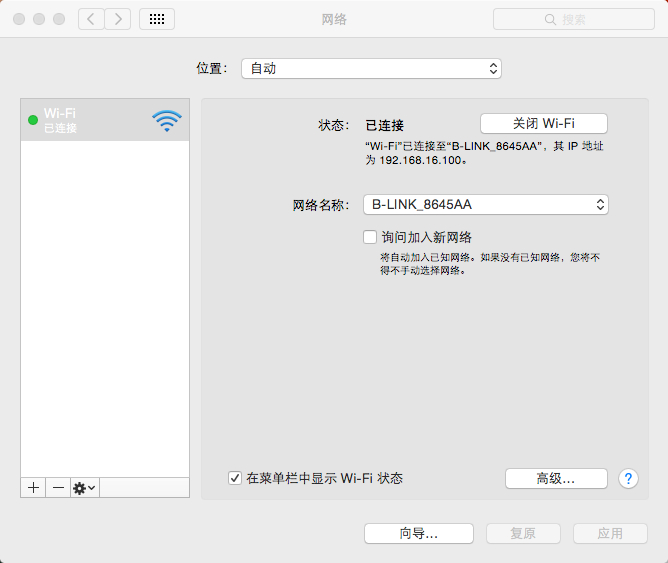668x563 pixels.
Task: Open the gear action menu
Action: [84, 487]
